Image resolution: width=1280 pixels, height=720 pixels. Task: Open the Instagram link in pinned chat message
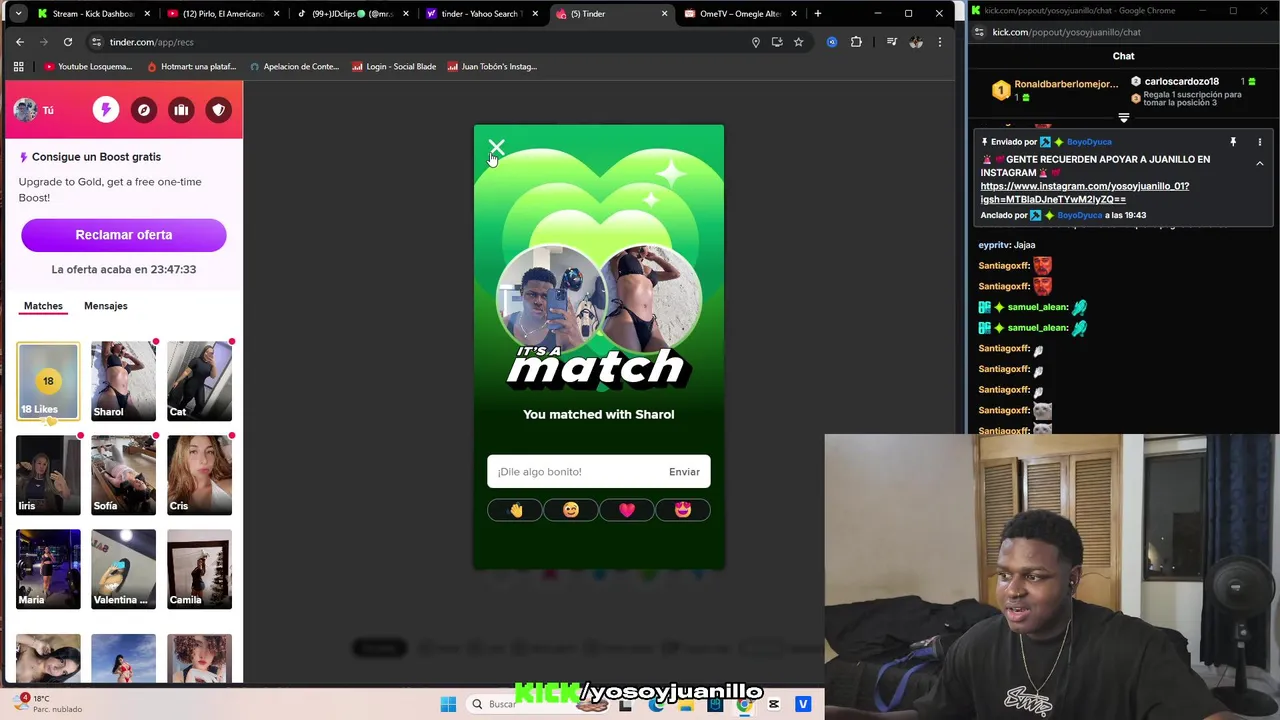tap(1084, 193)
